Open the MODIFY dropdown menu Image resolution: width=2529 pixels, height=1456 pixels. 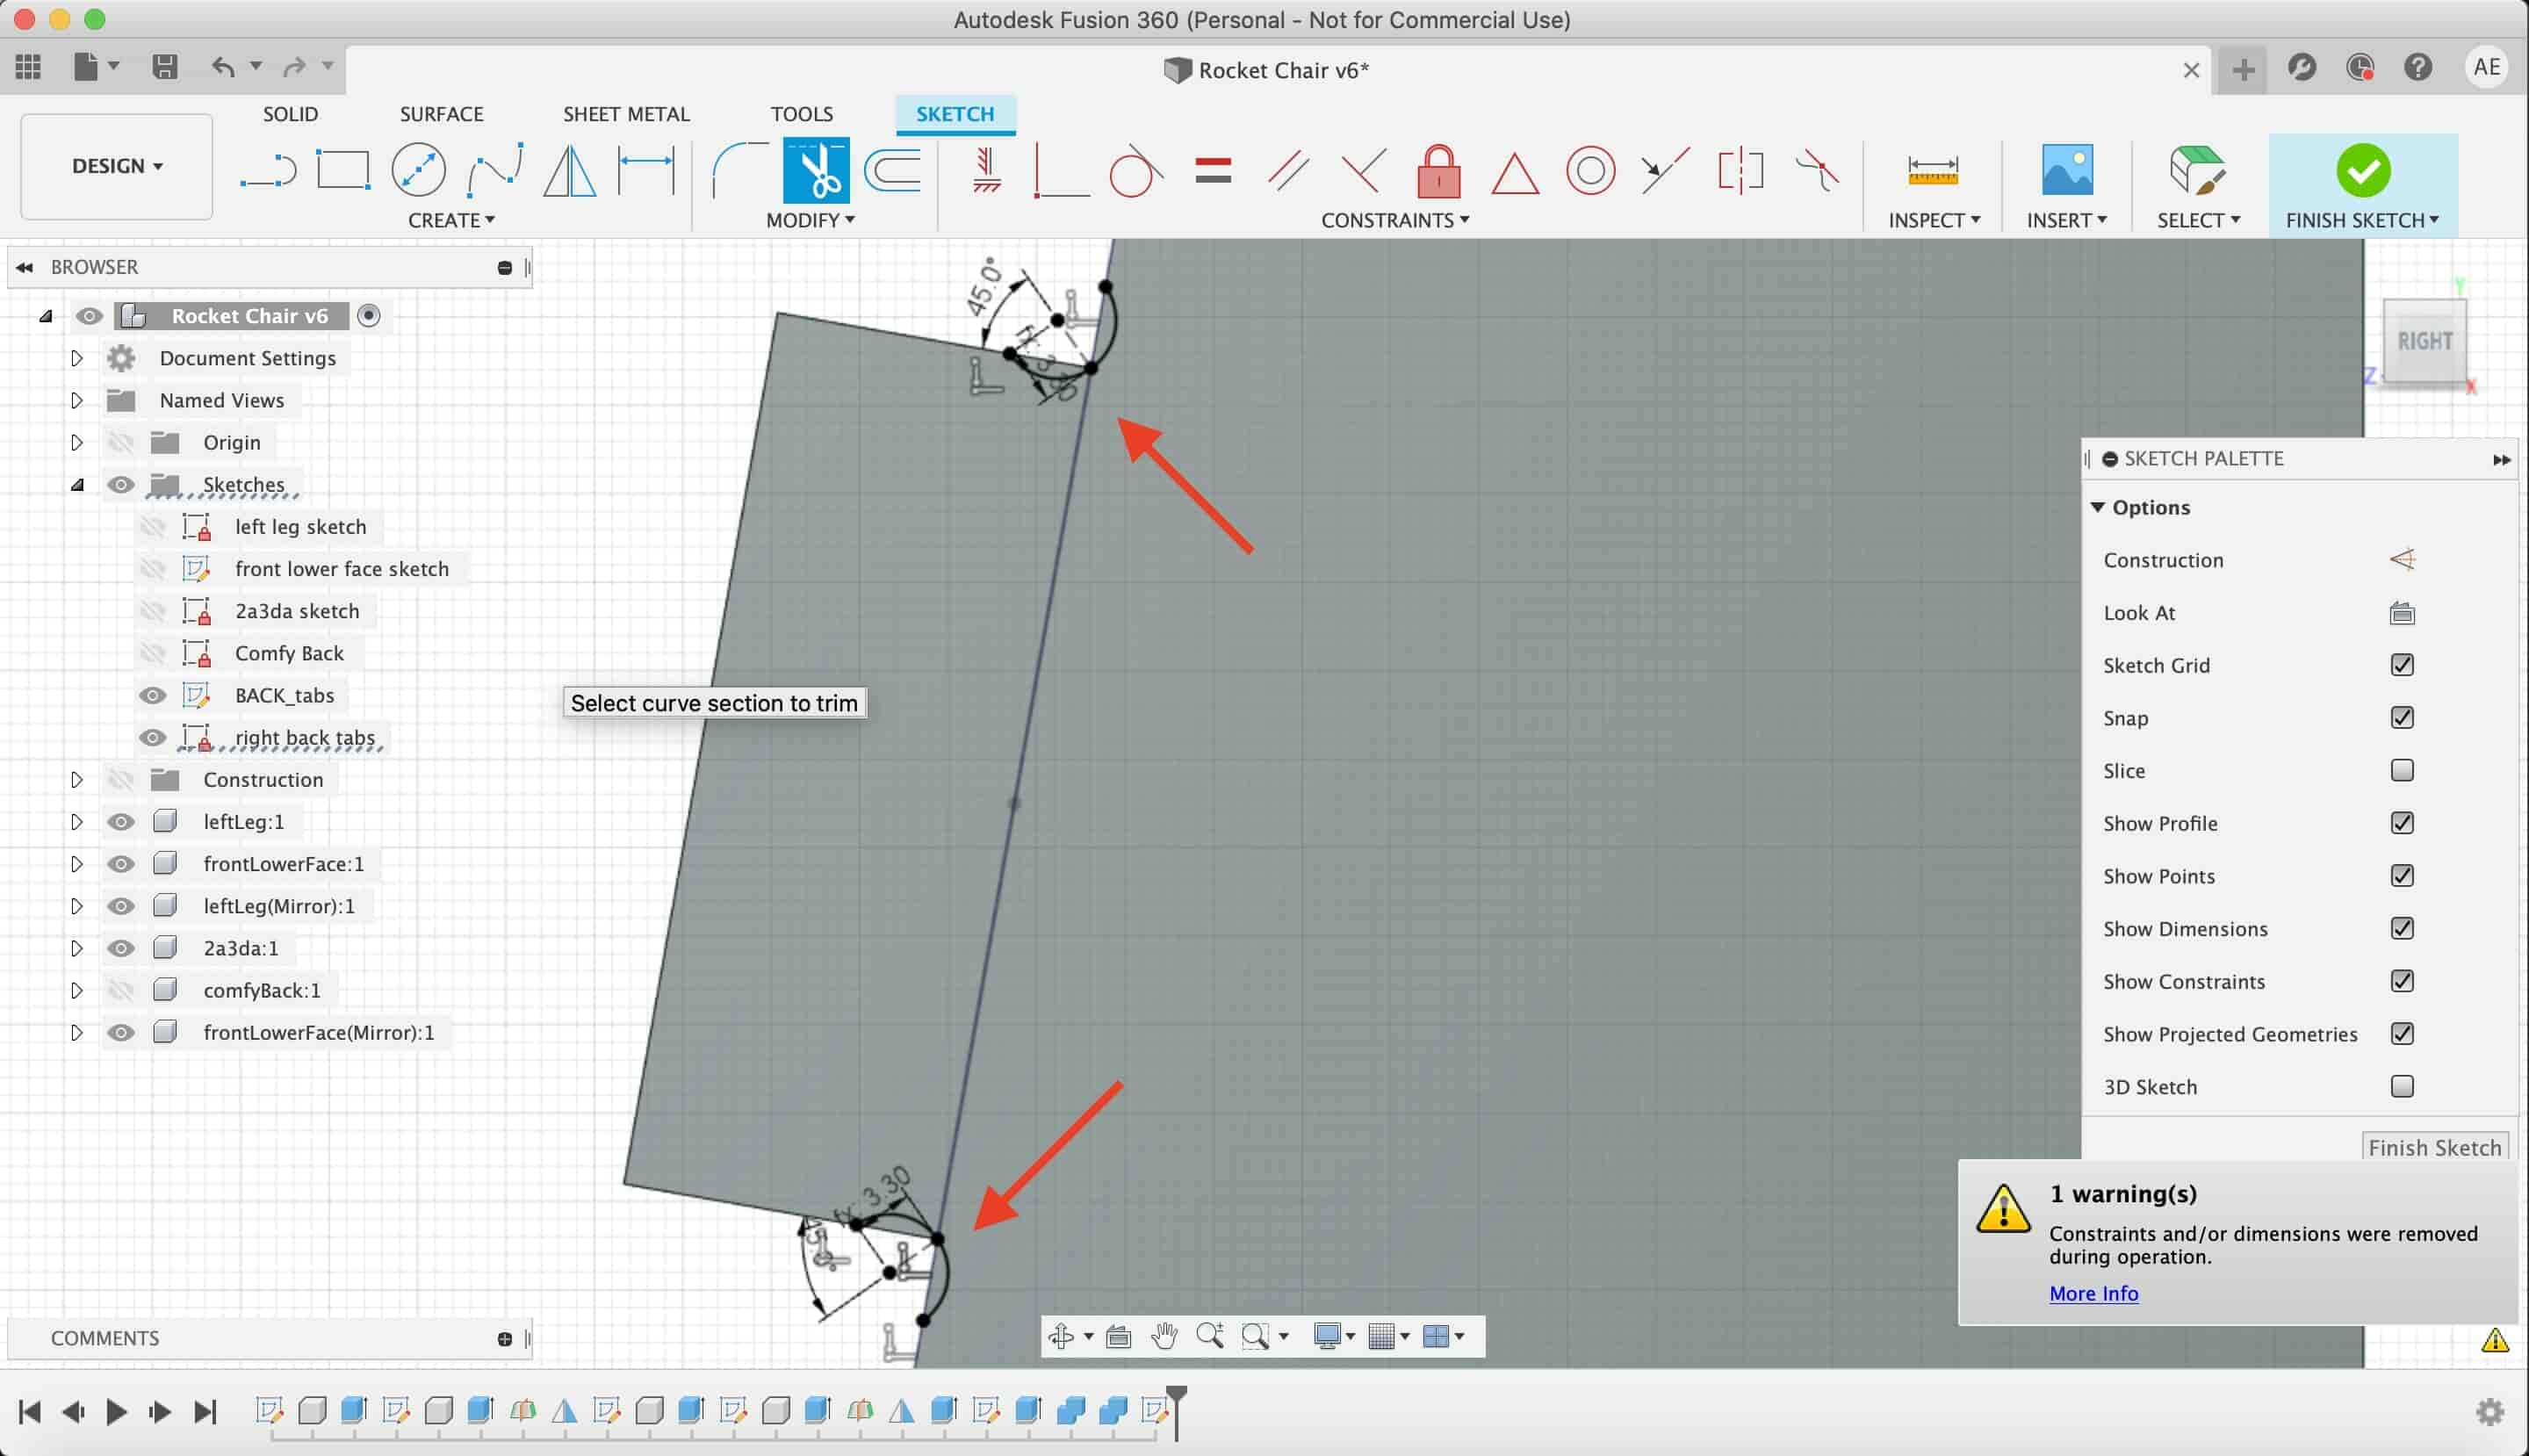click(x=810, y=220)
